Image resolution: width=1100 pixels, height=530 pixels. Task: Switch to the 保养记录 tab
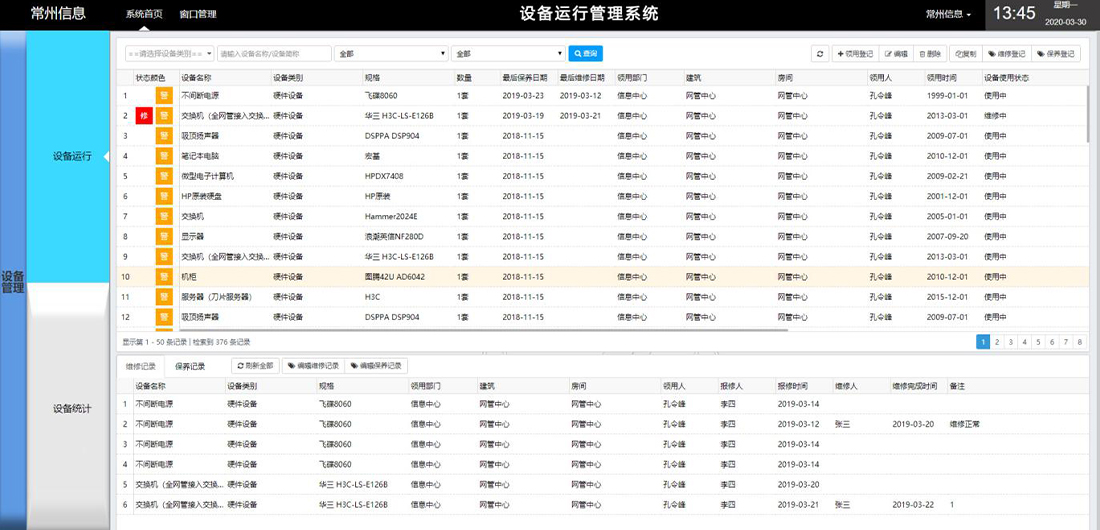coord(189,366)
